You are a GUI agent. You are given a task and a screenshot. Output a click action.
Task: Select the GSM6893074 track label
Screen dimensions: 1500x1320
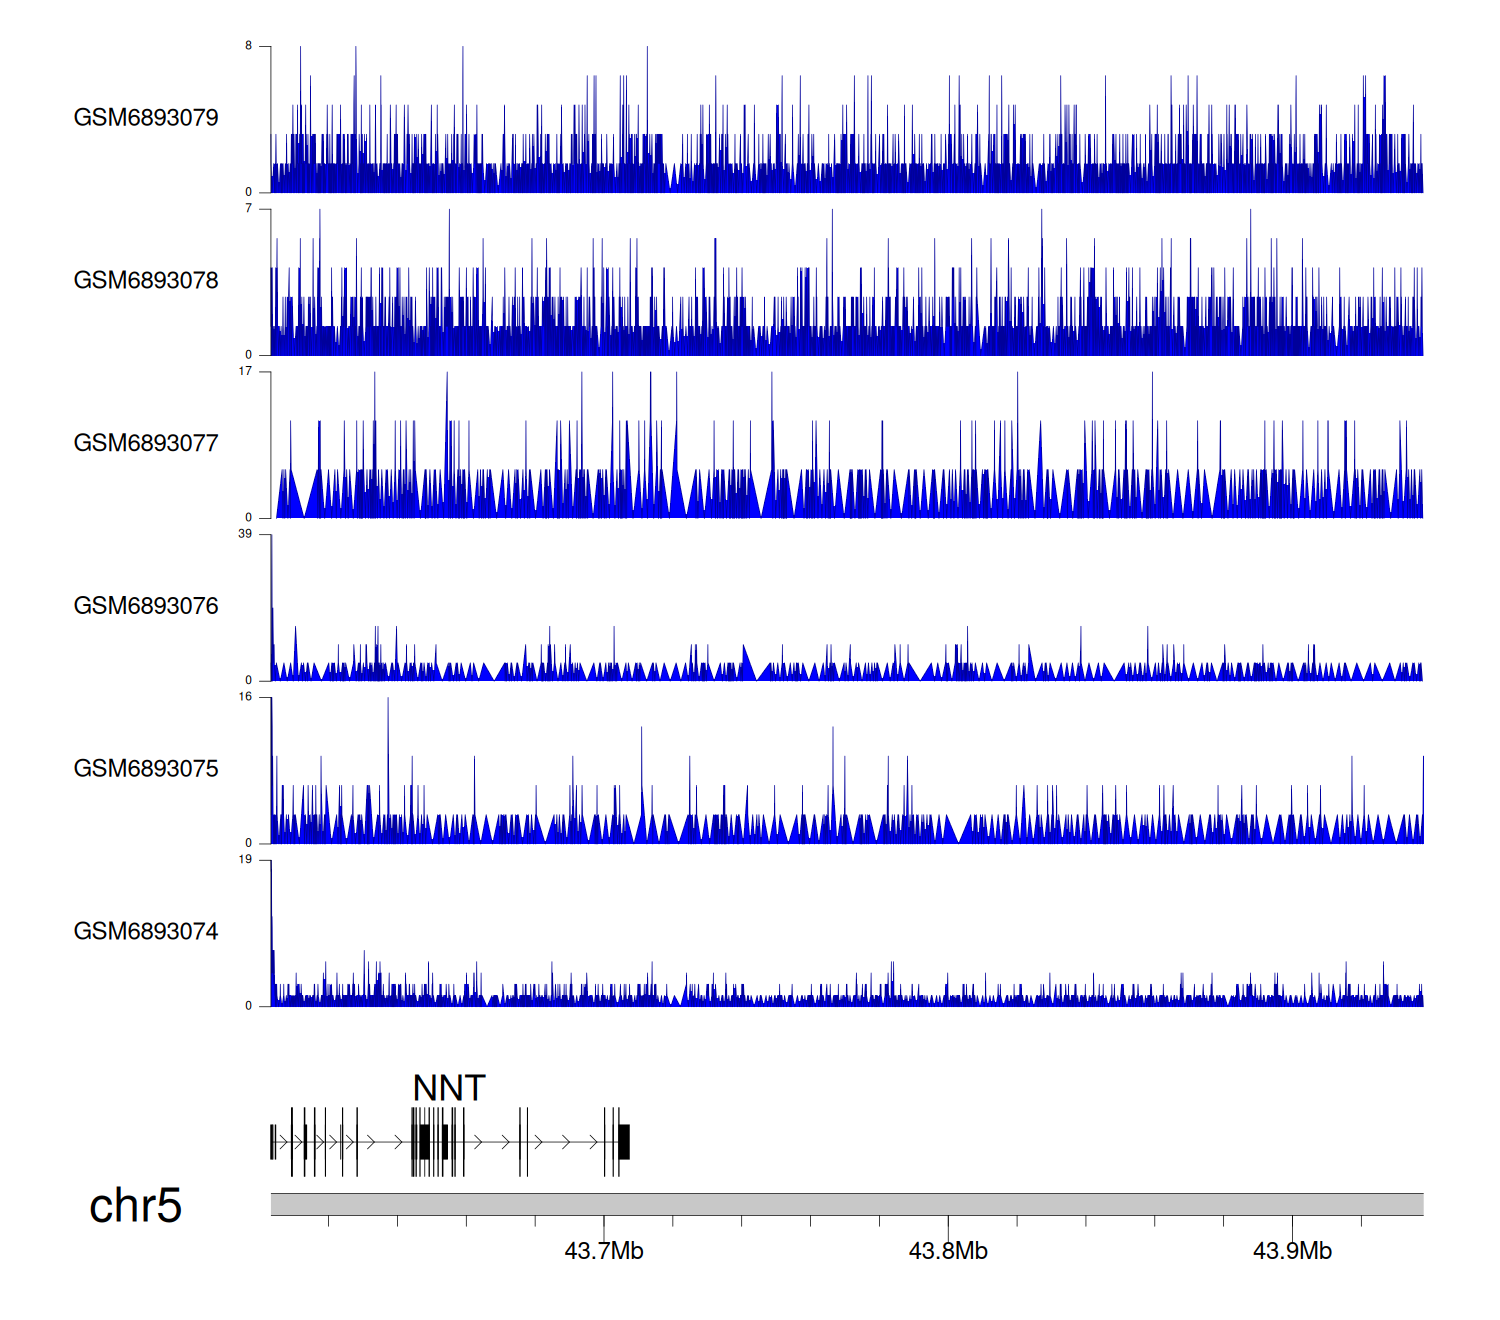pos(146,932)
